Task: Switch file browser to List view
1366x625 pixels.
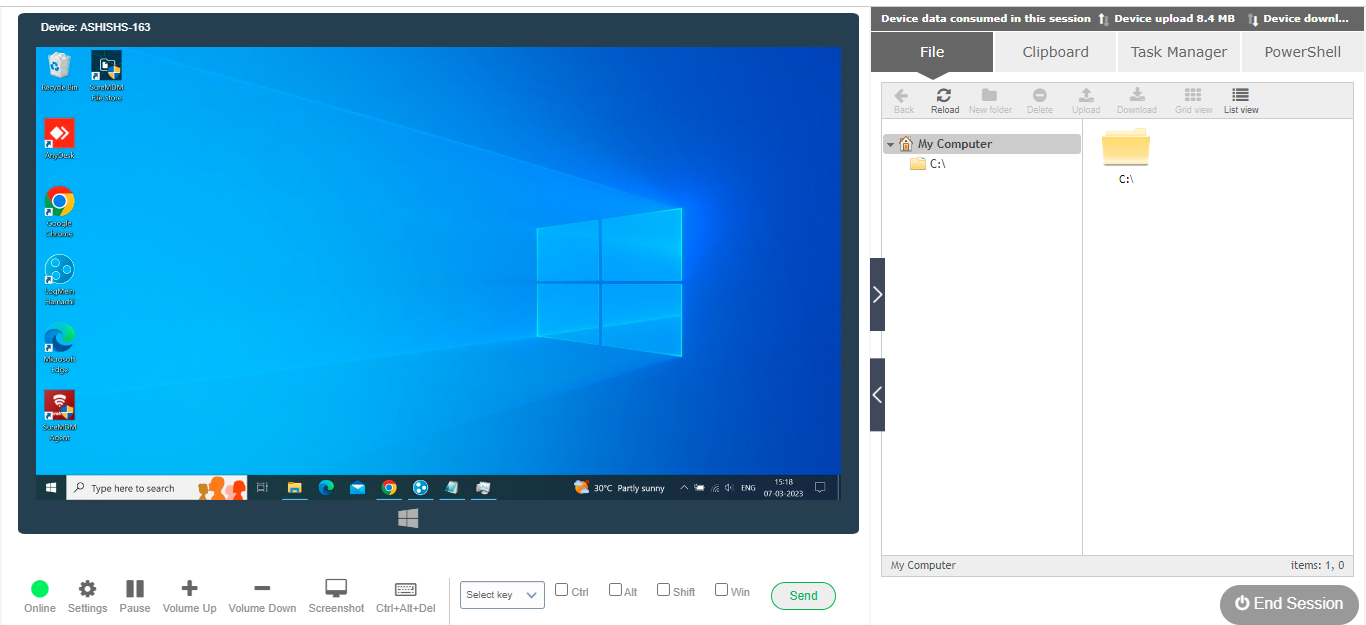Action: pyautogui.click(x=1241, y=99)
